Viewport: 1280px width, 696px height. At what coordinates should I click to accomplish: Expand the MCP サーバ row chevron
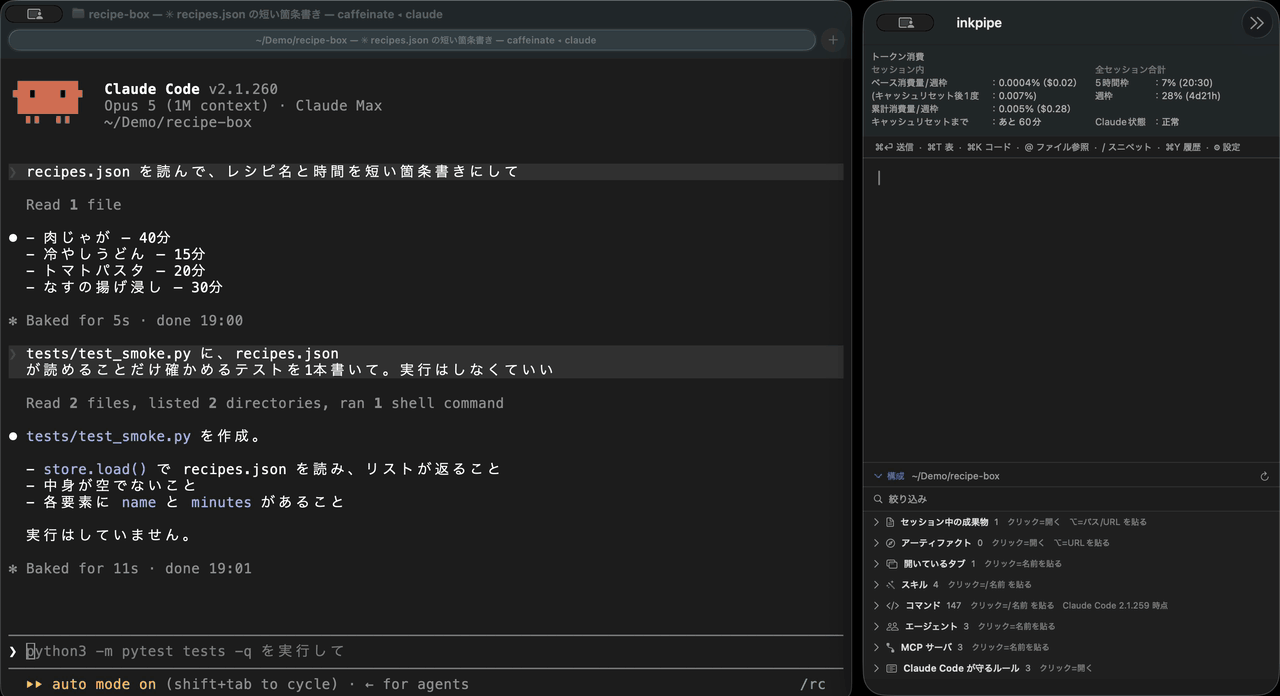point(877,647)
